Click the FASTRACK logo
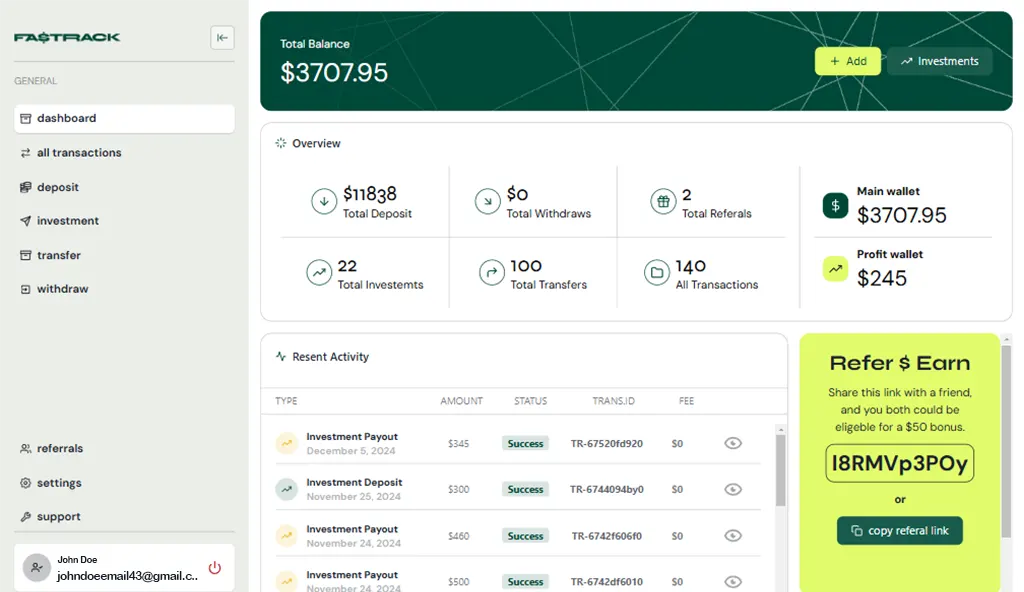The width and height of the screenshot is (1024, 592). coord(67,37)
